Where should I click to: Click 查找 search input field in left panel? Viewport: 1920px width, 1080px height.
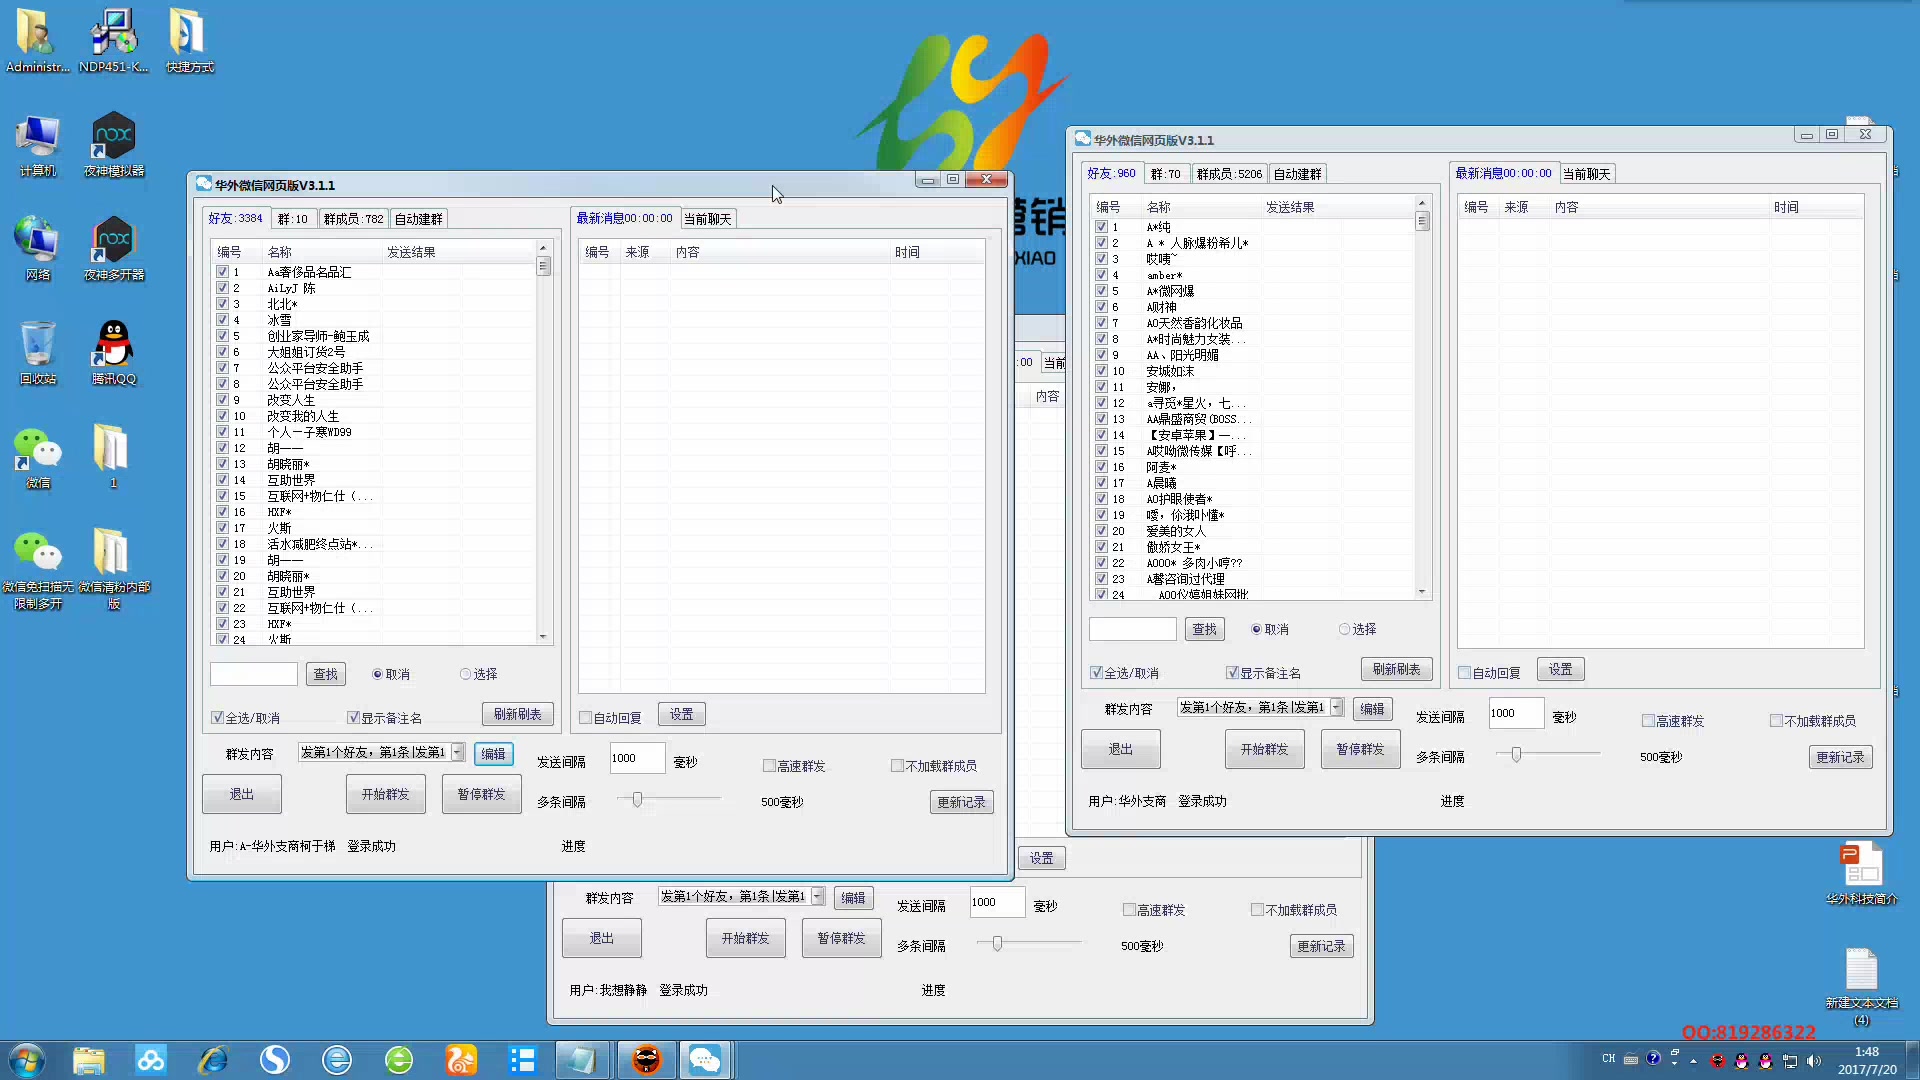click(x=253, y=674)
